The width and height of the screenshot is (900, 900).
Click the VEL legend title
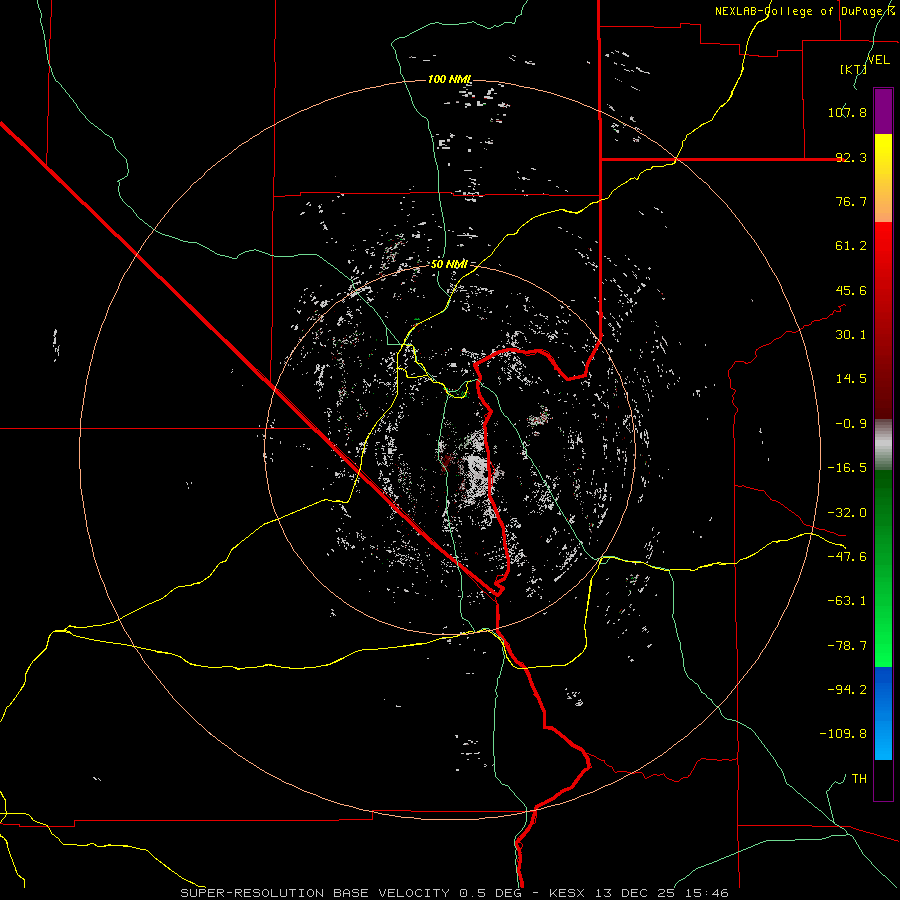[x=879, y=60]
